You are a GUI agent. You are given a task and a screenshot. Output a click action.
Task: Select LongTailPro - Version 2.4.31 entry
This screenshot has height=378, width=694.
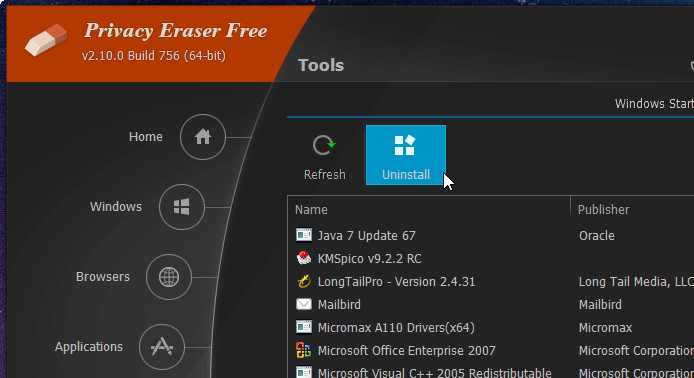[x=396, y=282]
